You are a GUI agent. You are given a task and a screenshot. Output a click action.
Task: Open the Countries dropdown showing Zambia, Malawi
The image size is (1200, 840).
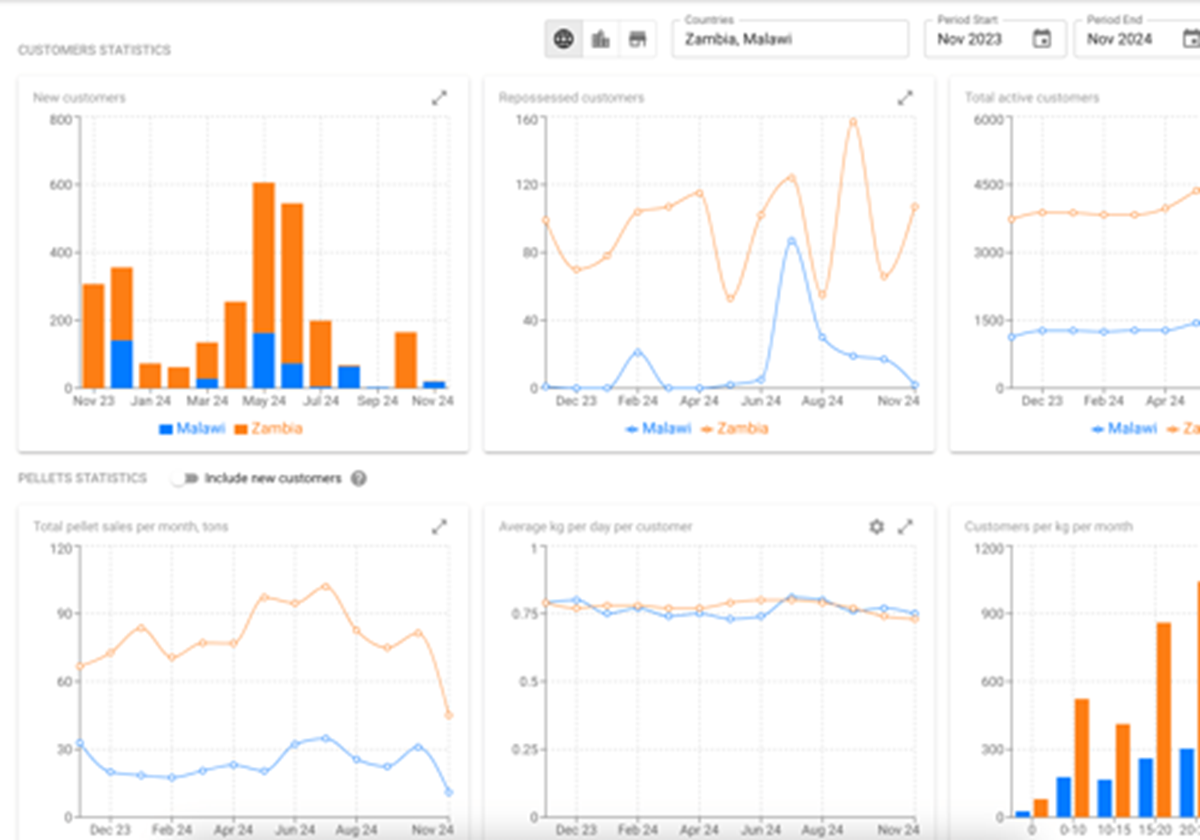point(790,39)
